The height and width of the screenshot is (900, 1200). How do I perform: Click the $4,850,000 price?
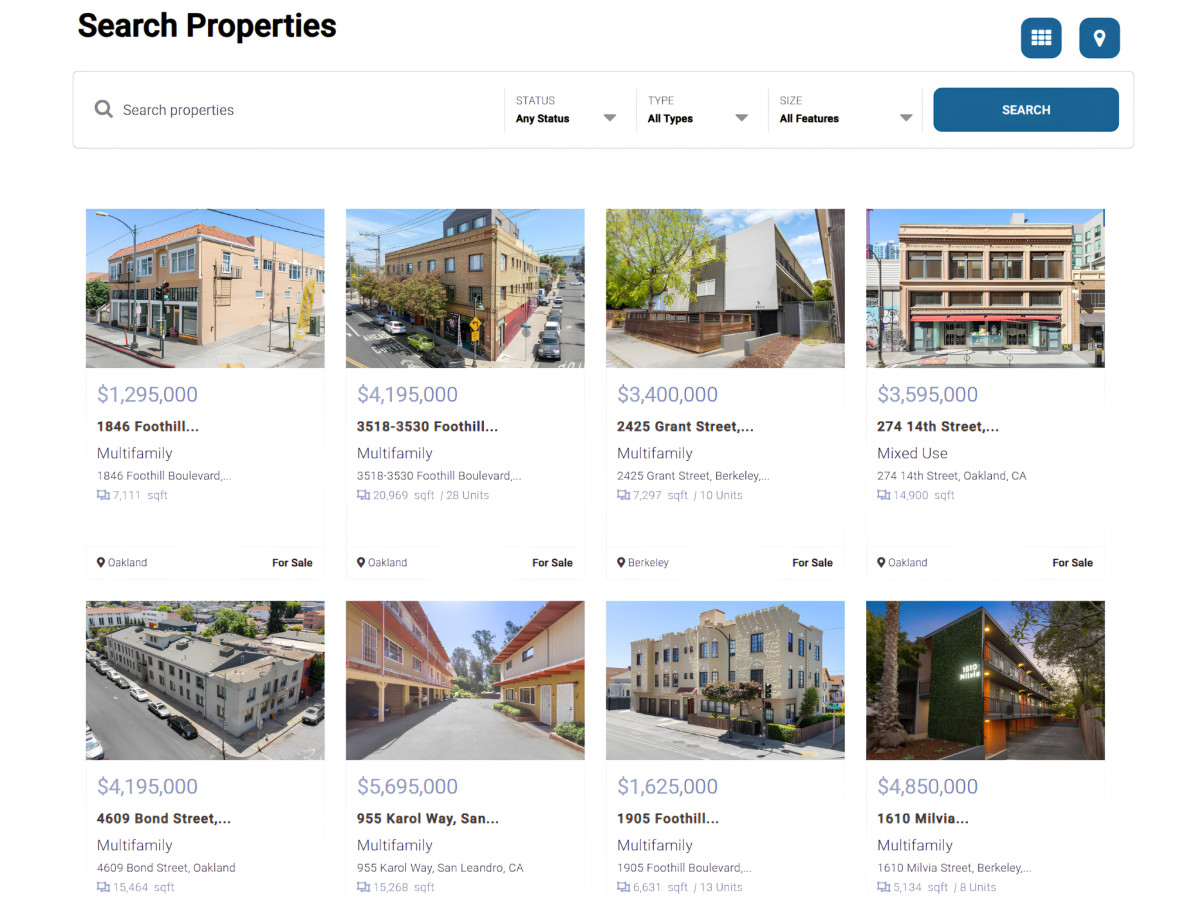tap(927, 786)
